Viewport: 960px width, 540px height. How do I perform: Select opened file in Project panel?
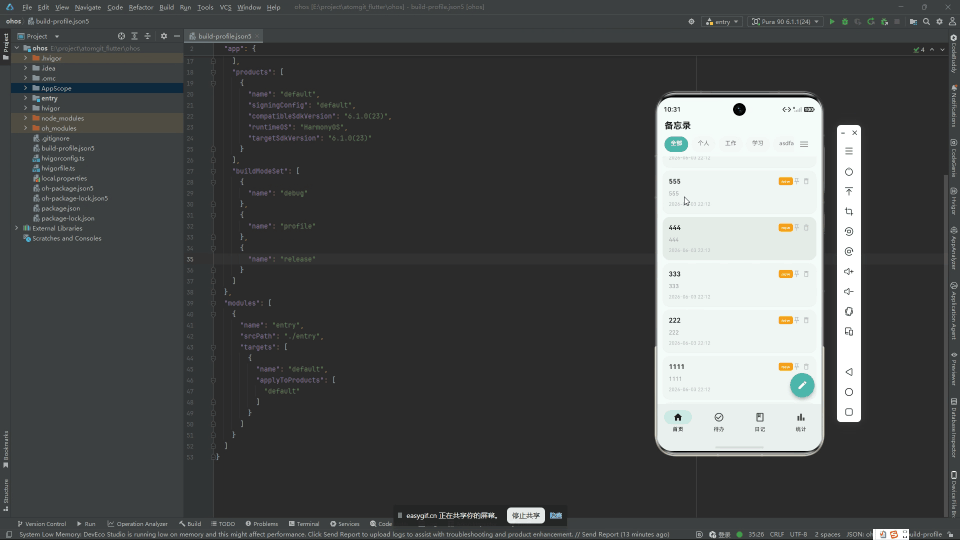coord(121,36)
